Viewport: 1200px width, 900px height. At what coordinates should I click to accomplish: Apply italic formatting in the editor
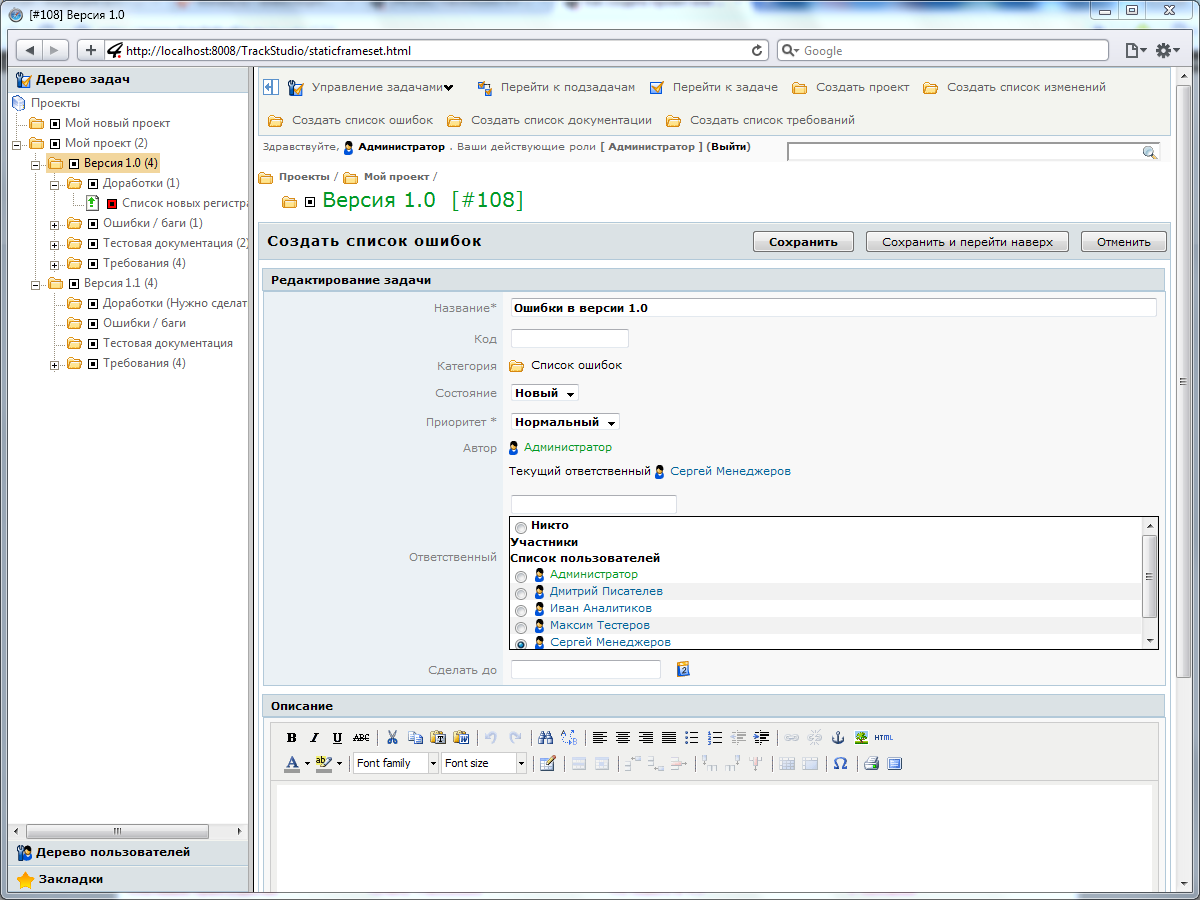(x=314, y=737)
